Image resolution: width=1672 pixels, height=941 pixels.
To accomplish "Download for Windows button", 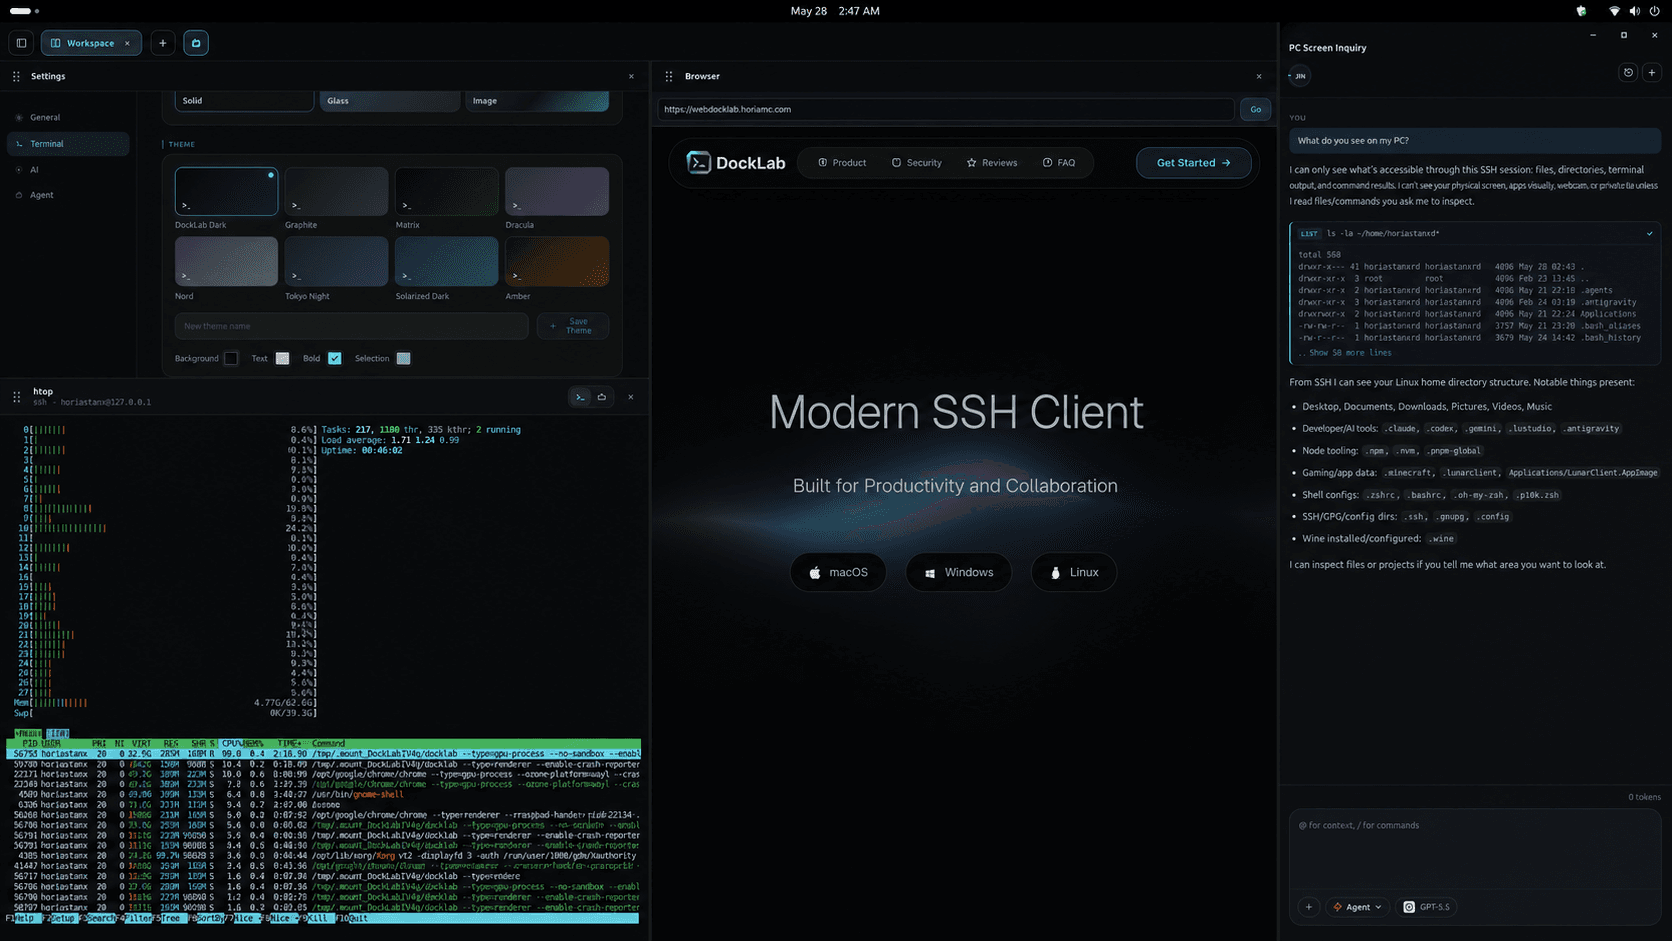I will pyautogui.click(x=958, y=573).
